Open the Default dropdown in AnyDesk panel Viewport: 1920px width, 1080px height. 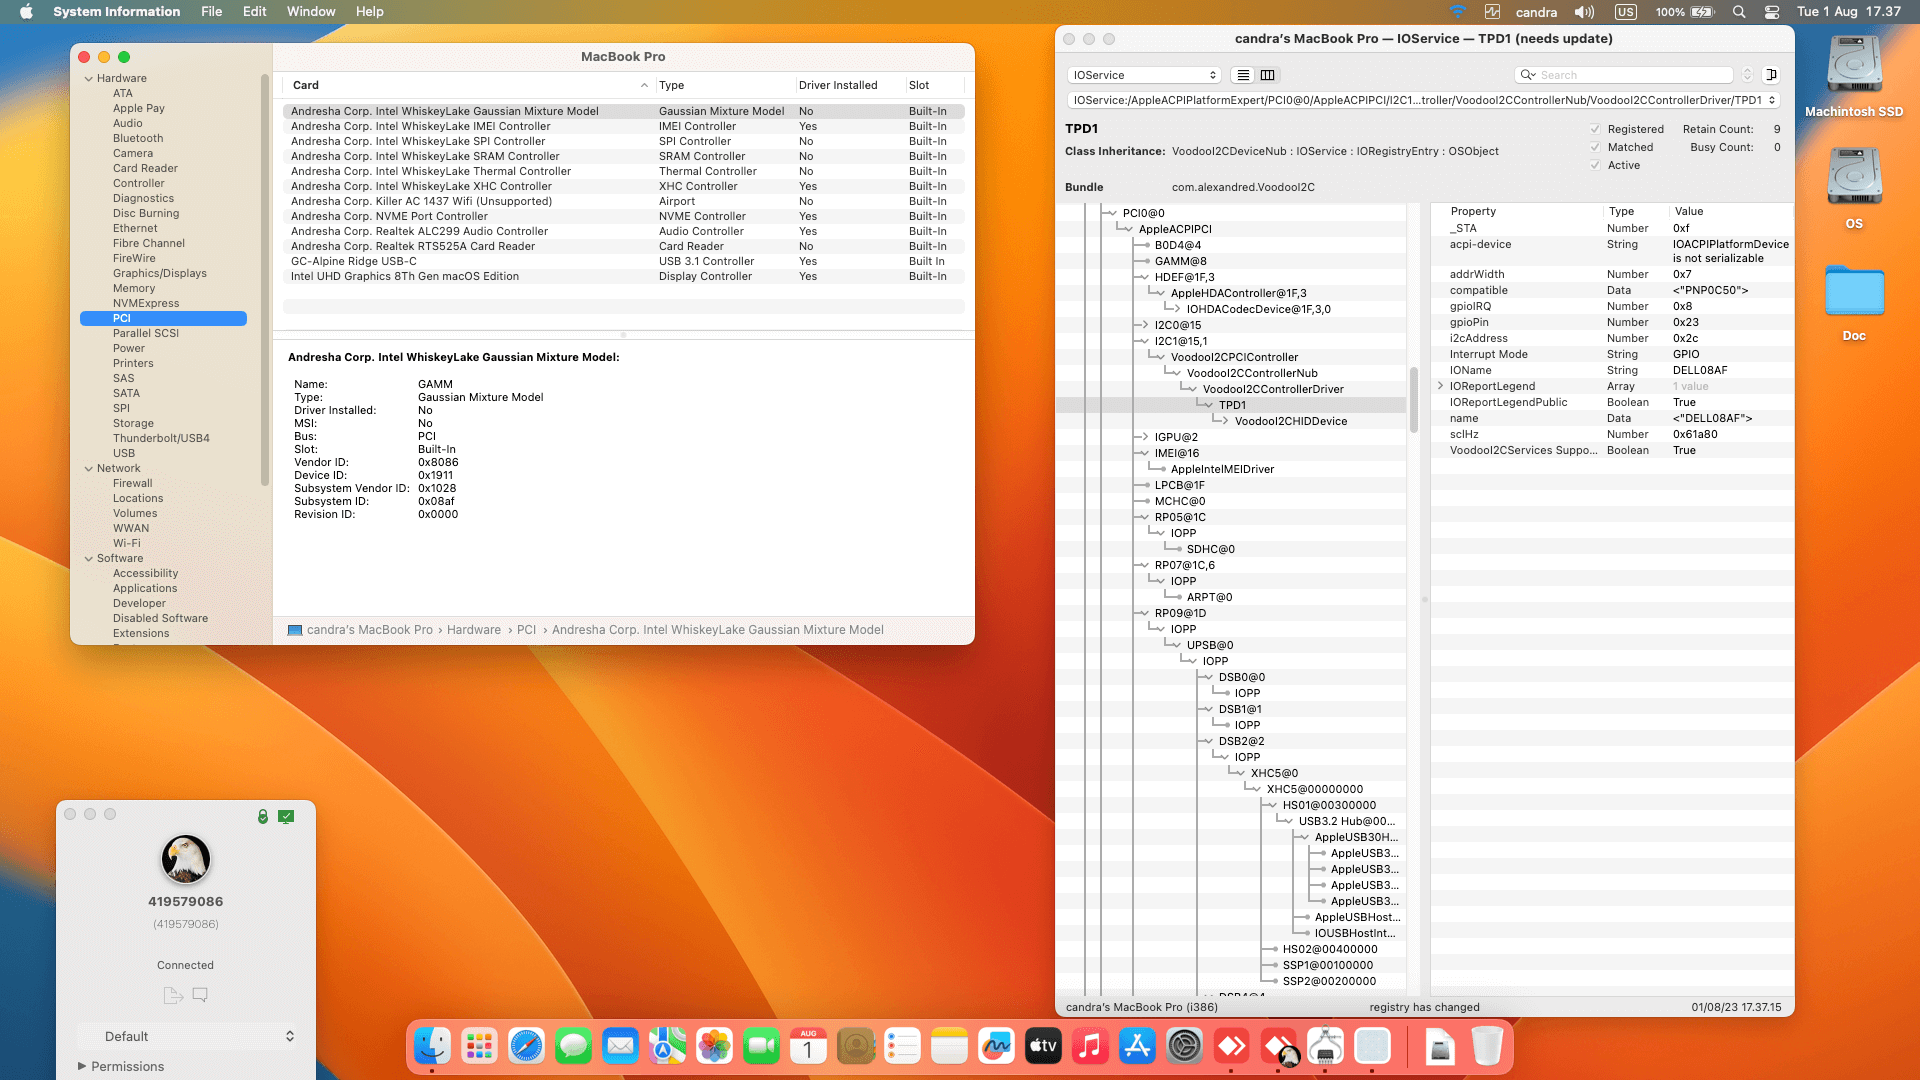[199, 1036]
